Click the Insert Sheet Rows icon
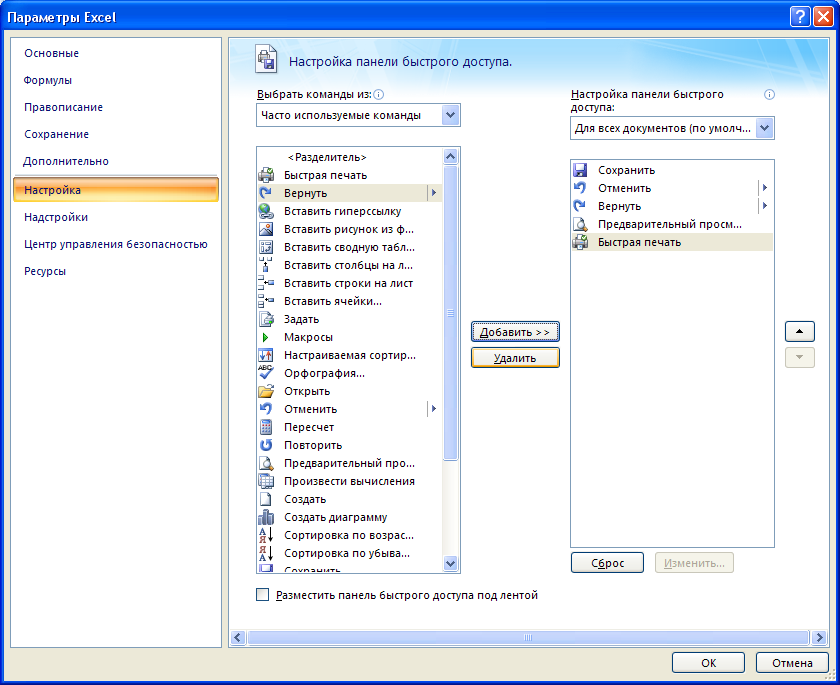The width and height of the screenshot is (840, 685). point(266,283)
